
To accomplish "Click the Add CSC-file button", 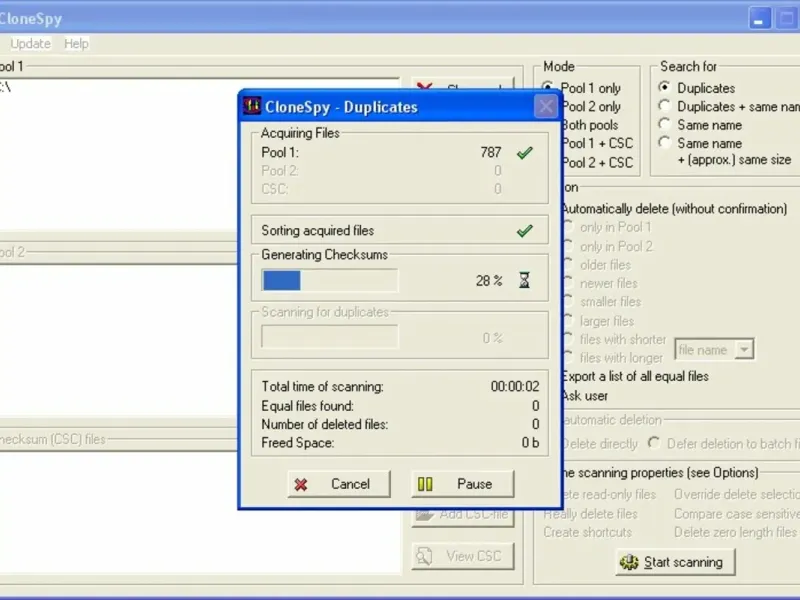I will coord(462,517).
